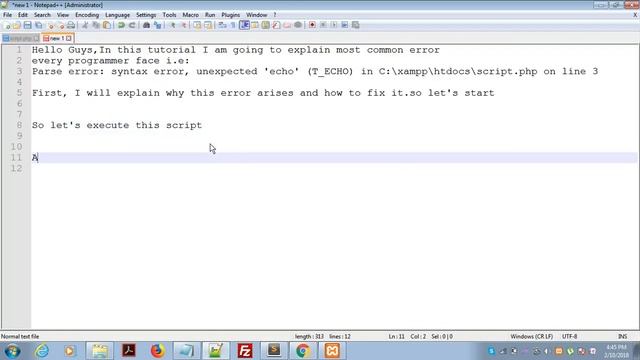The height and width of the screenshot is (360, 640).
Task: Click the Zoom In toolbar icon
Action: (x=173, y=25)
